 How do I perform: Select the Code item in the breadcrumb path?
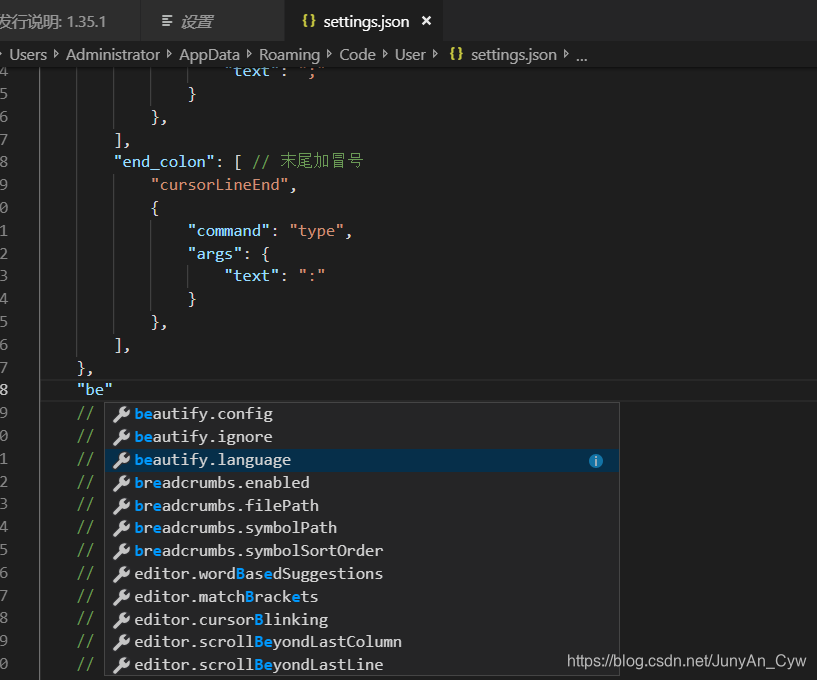click(357, 55)
